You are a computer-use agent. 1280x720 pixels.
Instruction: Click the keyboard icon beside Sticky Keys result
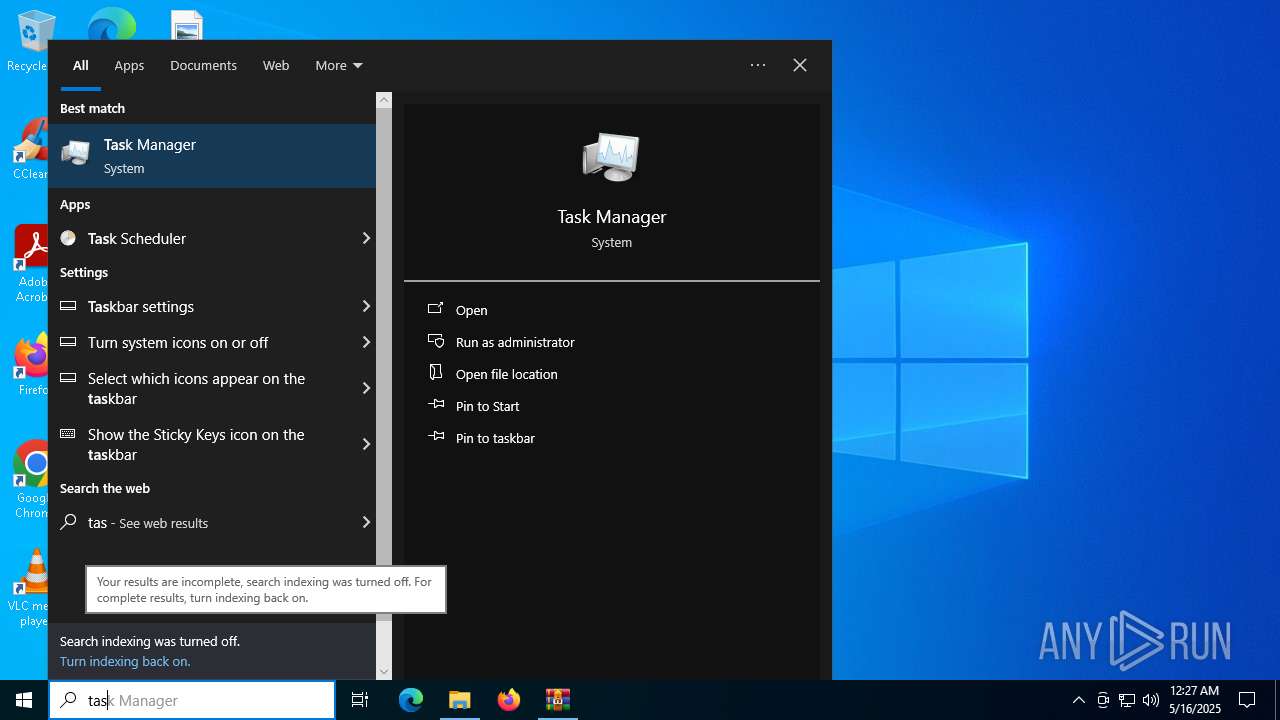pyautogui.click(x=68, y=434)
